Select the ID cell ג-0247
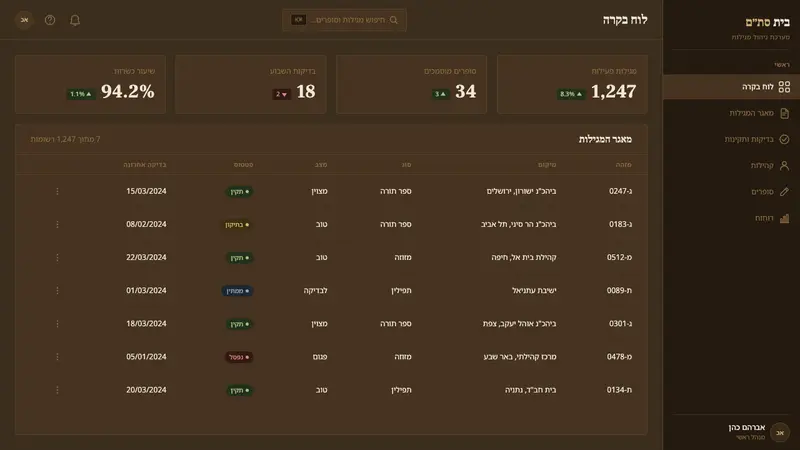This screenshot has height=450, width=800. point(620,191)
